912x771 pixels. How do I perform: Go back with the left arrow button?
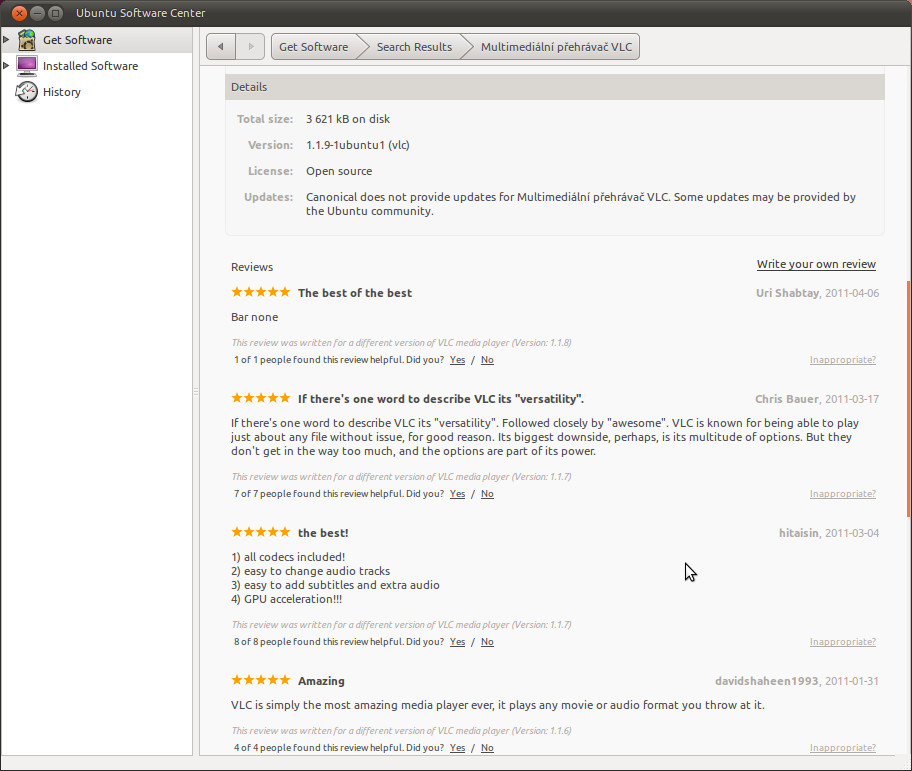[221, 47]
